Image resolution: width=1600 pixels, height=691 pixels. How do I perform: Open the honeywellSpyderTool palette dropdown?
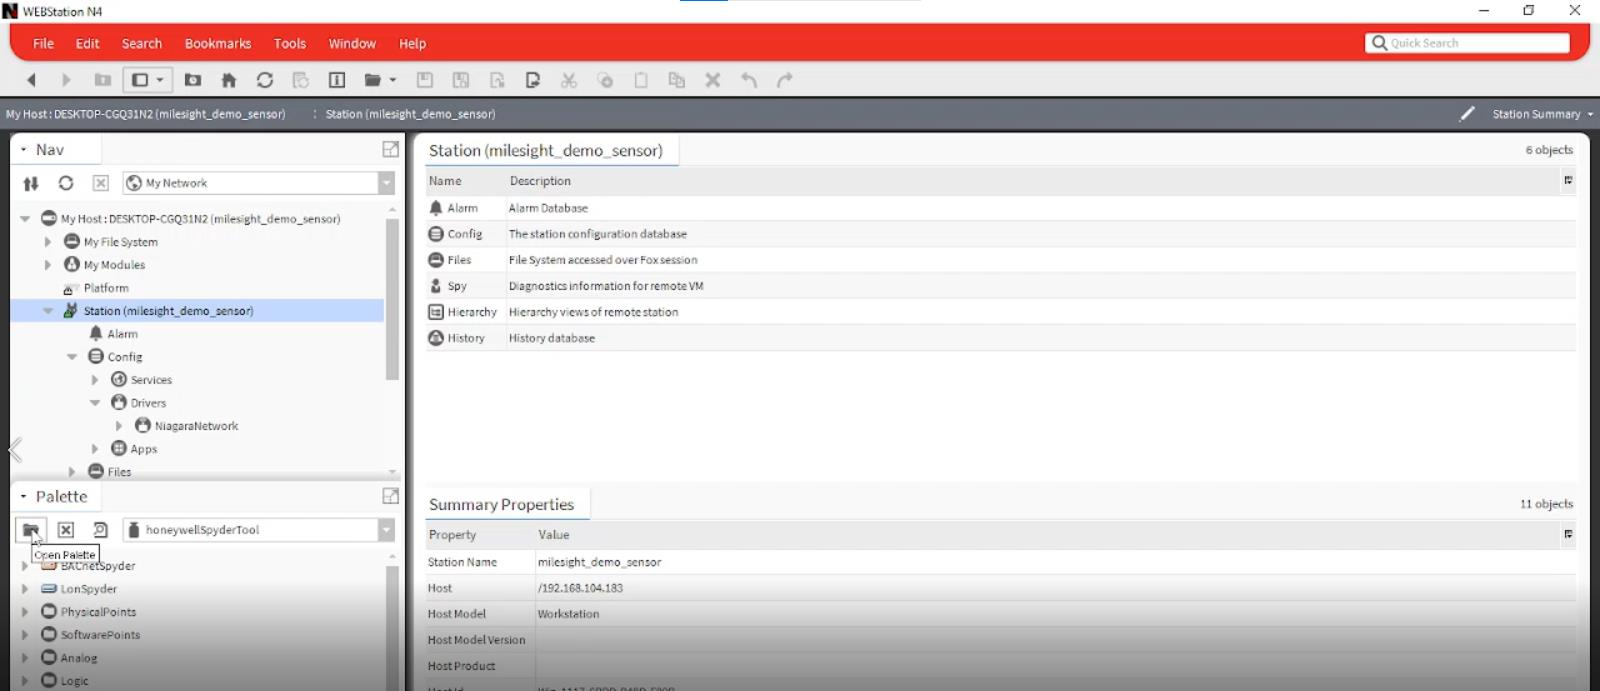(x=386, y=530)
